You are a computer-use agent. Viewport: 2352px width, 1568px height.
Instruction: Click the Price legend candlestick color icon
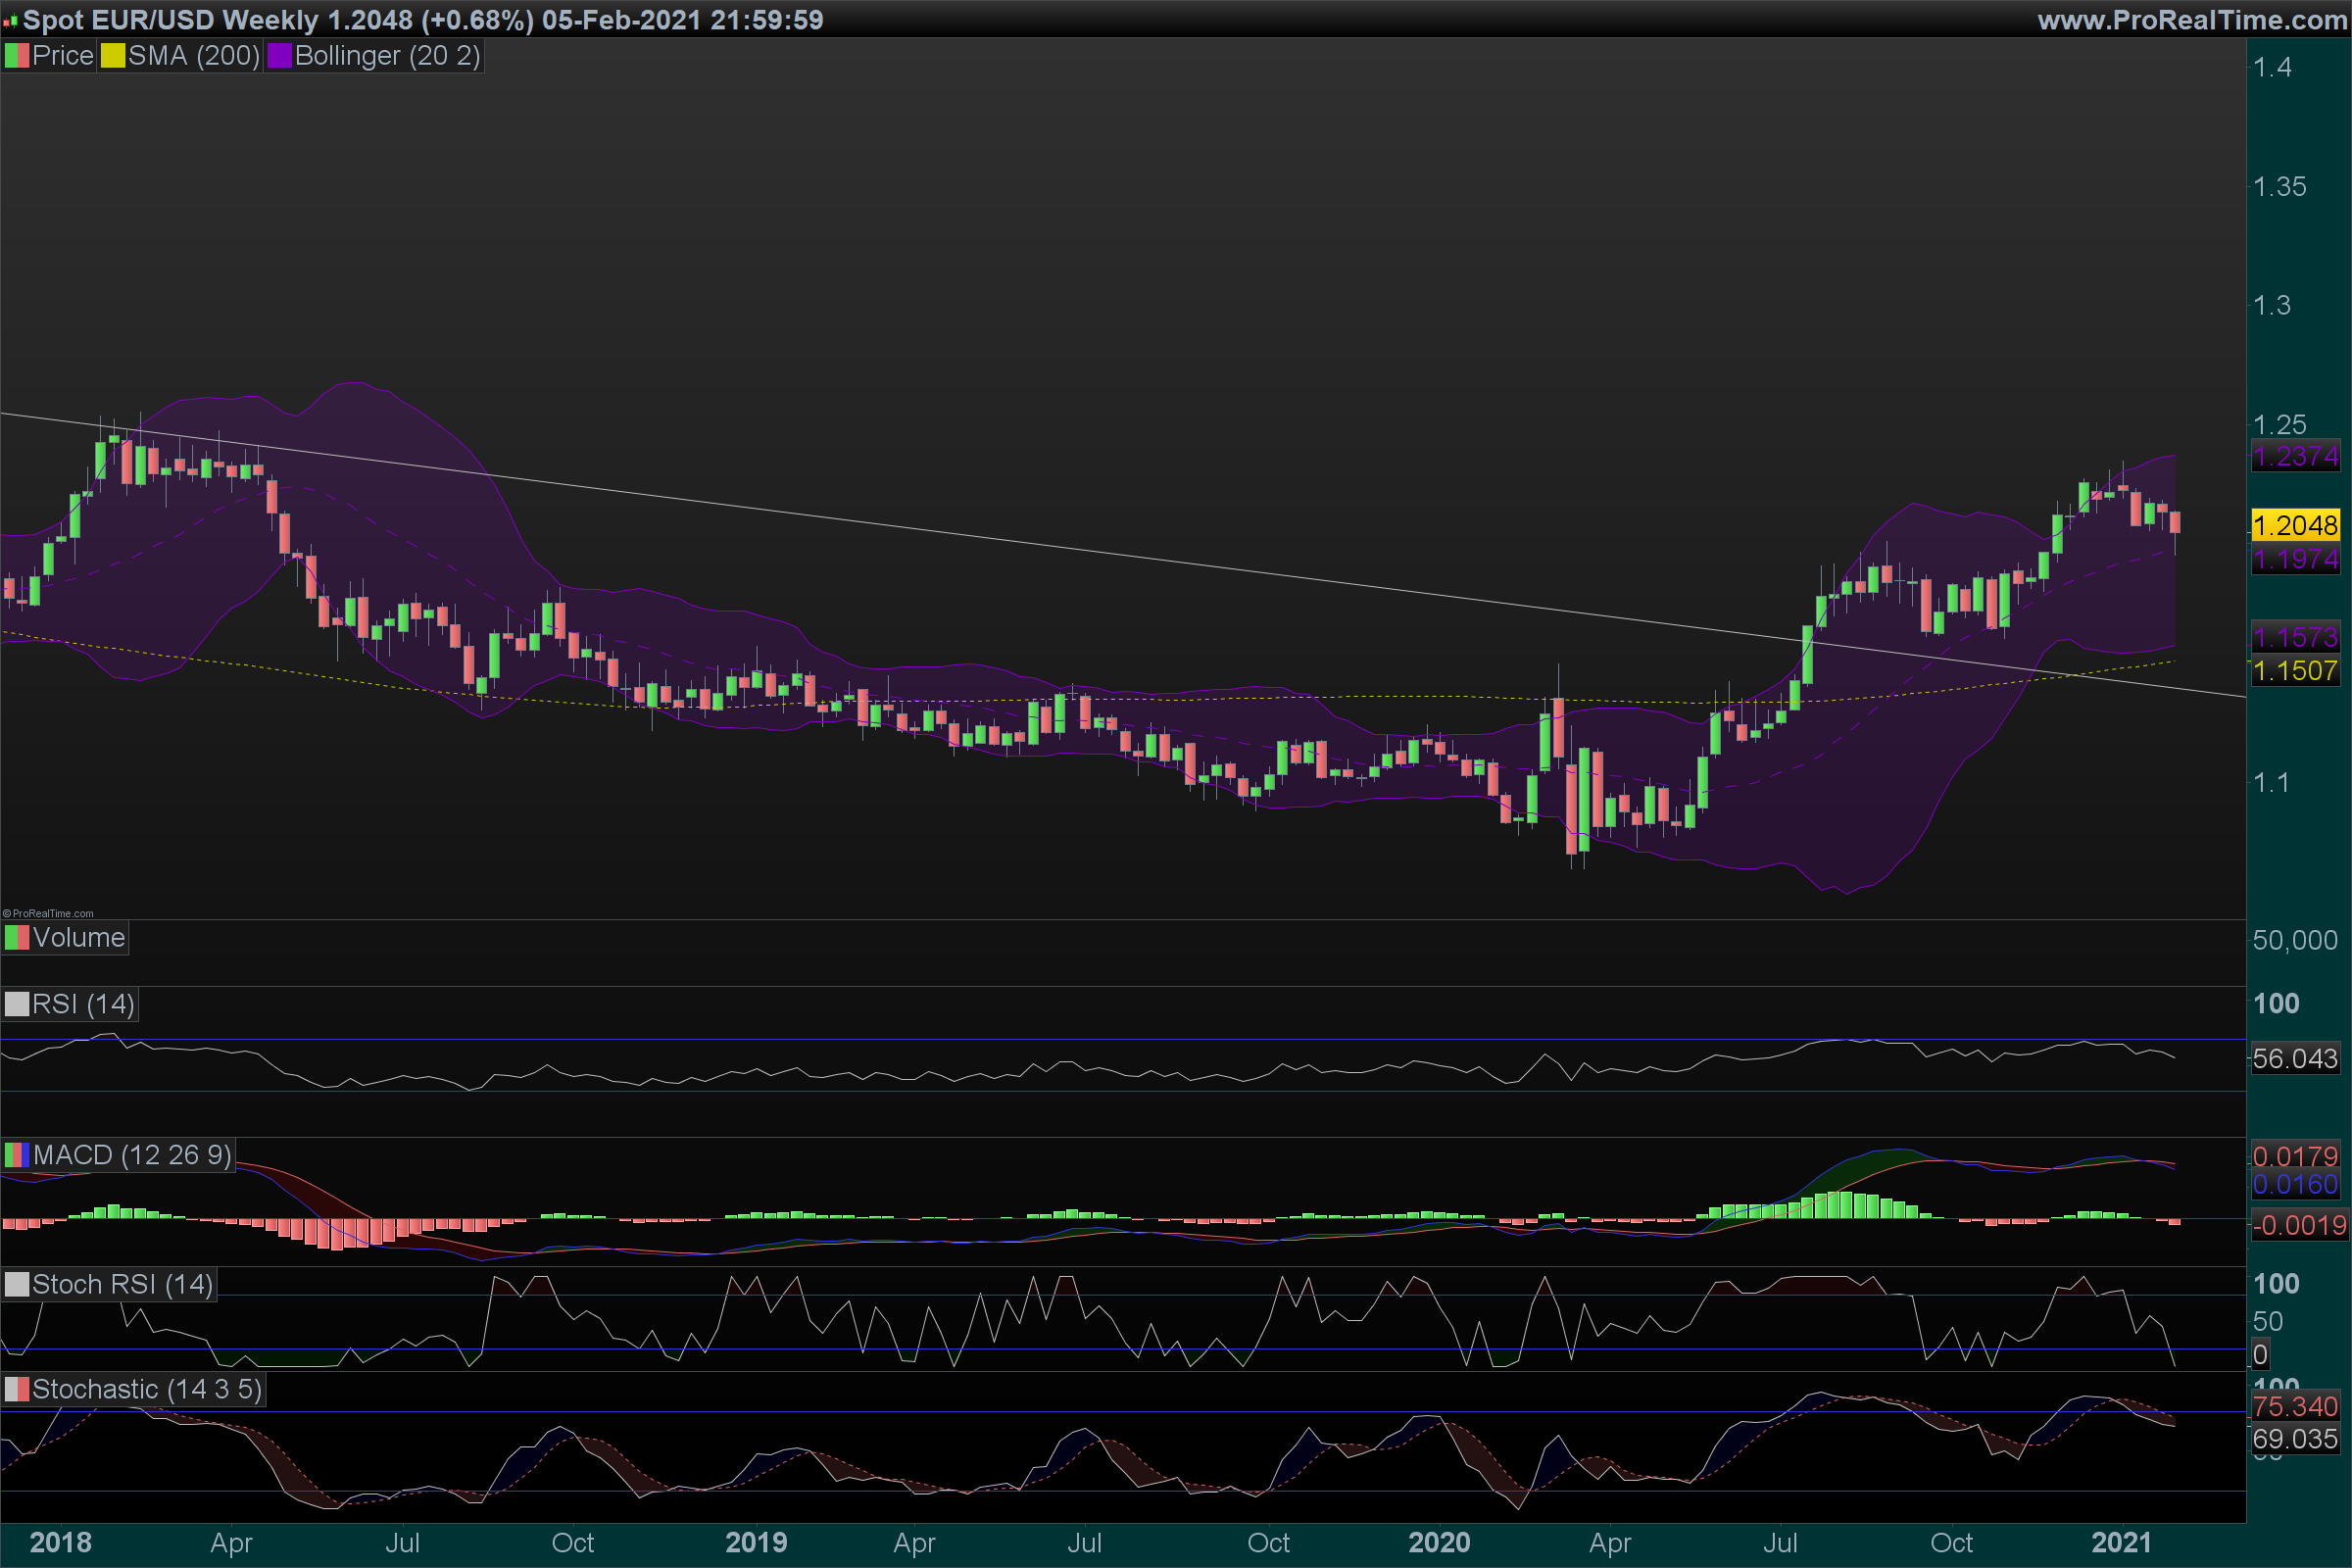pos(17,56)
